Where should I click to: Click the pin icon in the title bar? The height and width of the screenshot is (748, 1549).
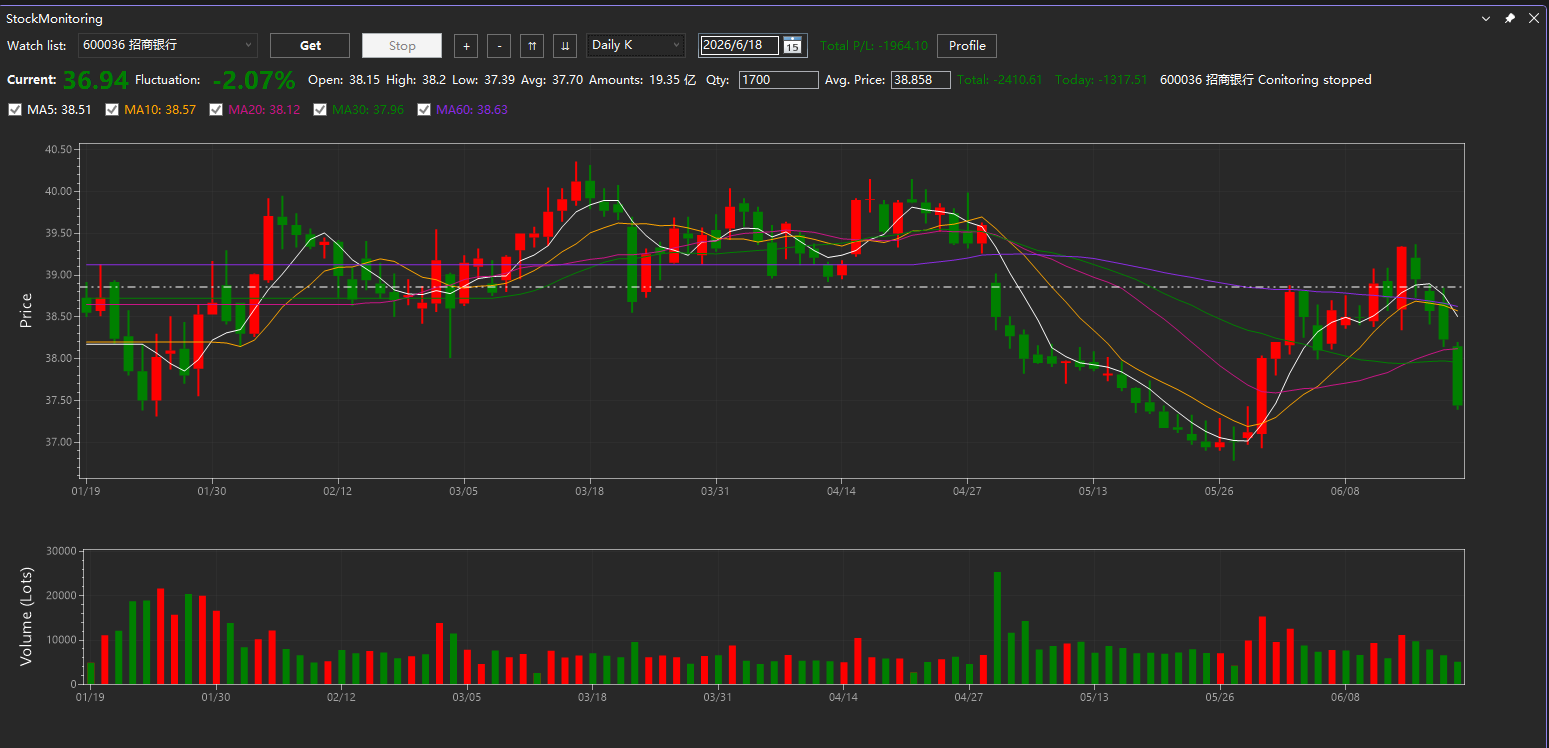click(1510, 18)
